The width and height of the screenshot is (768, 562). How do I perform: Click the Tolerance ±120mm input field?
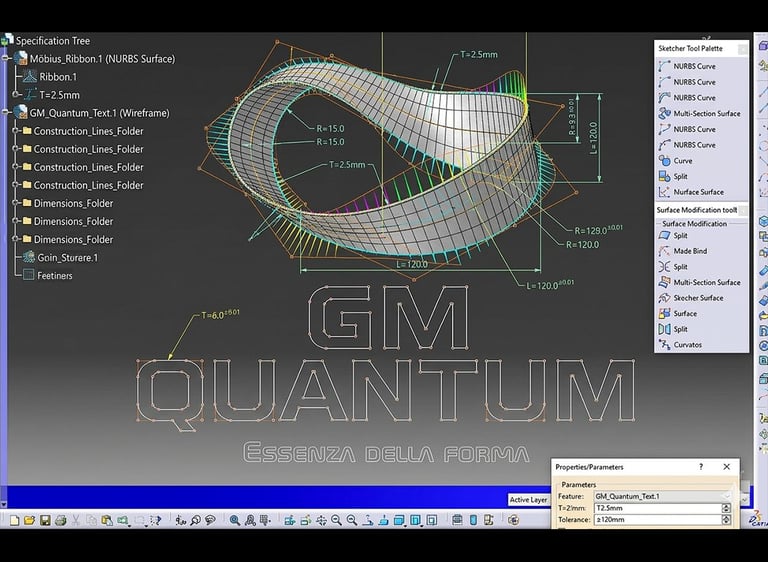[x=658, y=519]
